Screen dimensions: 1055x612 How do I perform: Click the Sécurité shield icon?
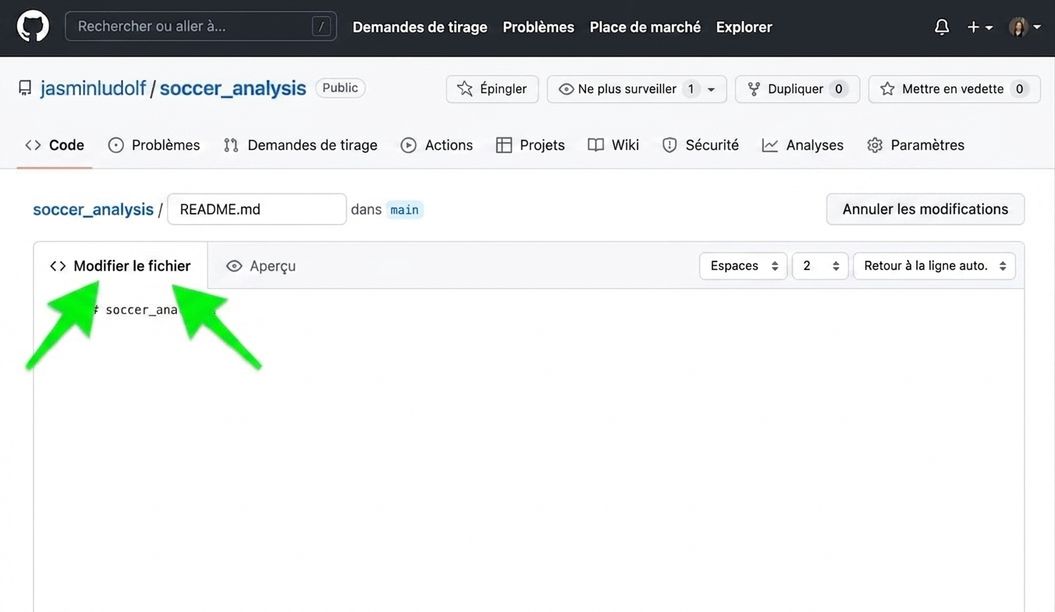[x=669, y=145]
